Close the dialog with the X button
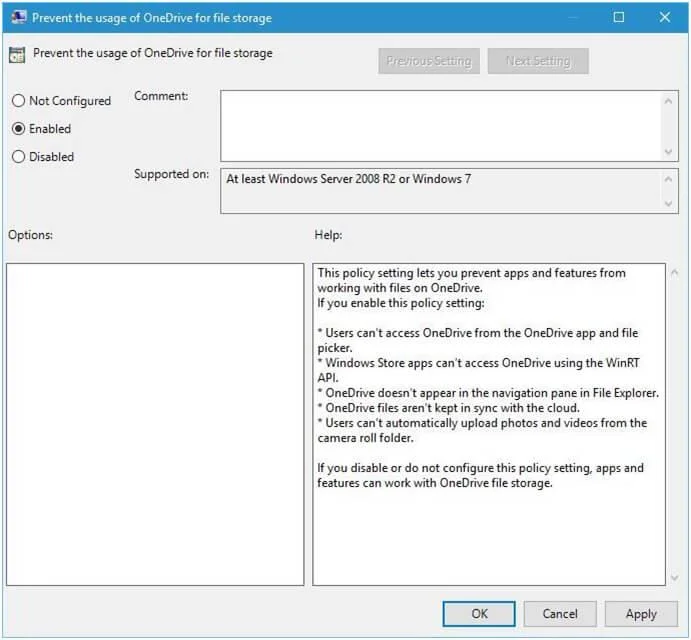The width and height of the screenshot is (691, 640). (665, 17)
